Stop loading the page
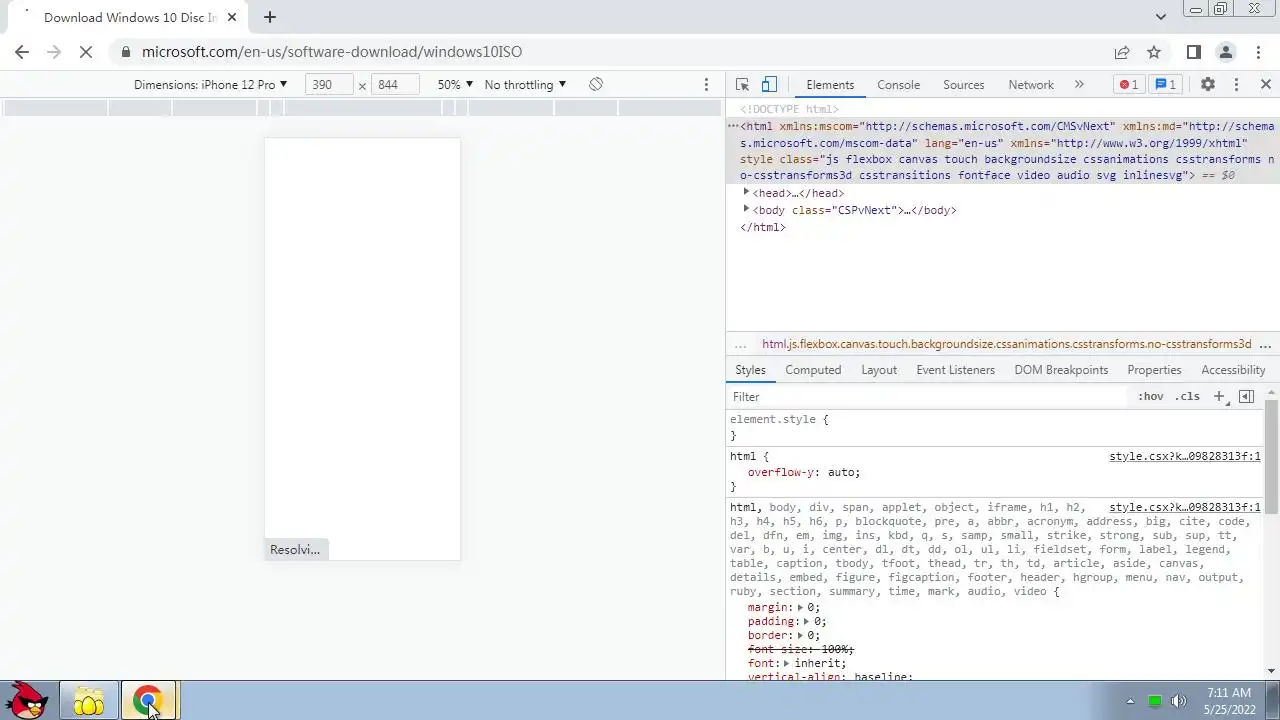Viewport: 1280px width, 720px height. pyautogui.click(x=86, y=52)
